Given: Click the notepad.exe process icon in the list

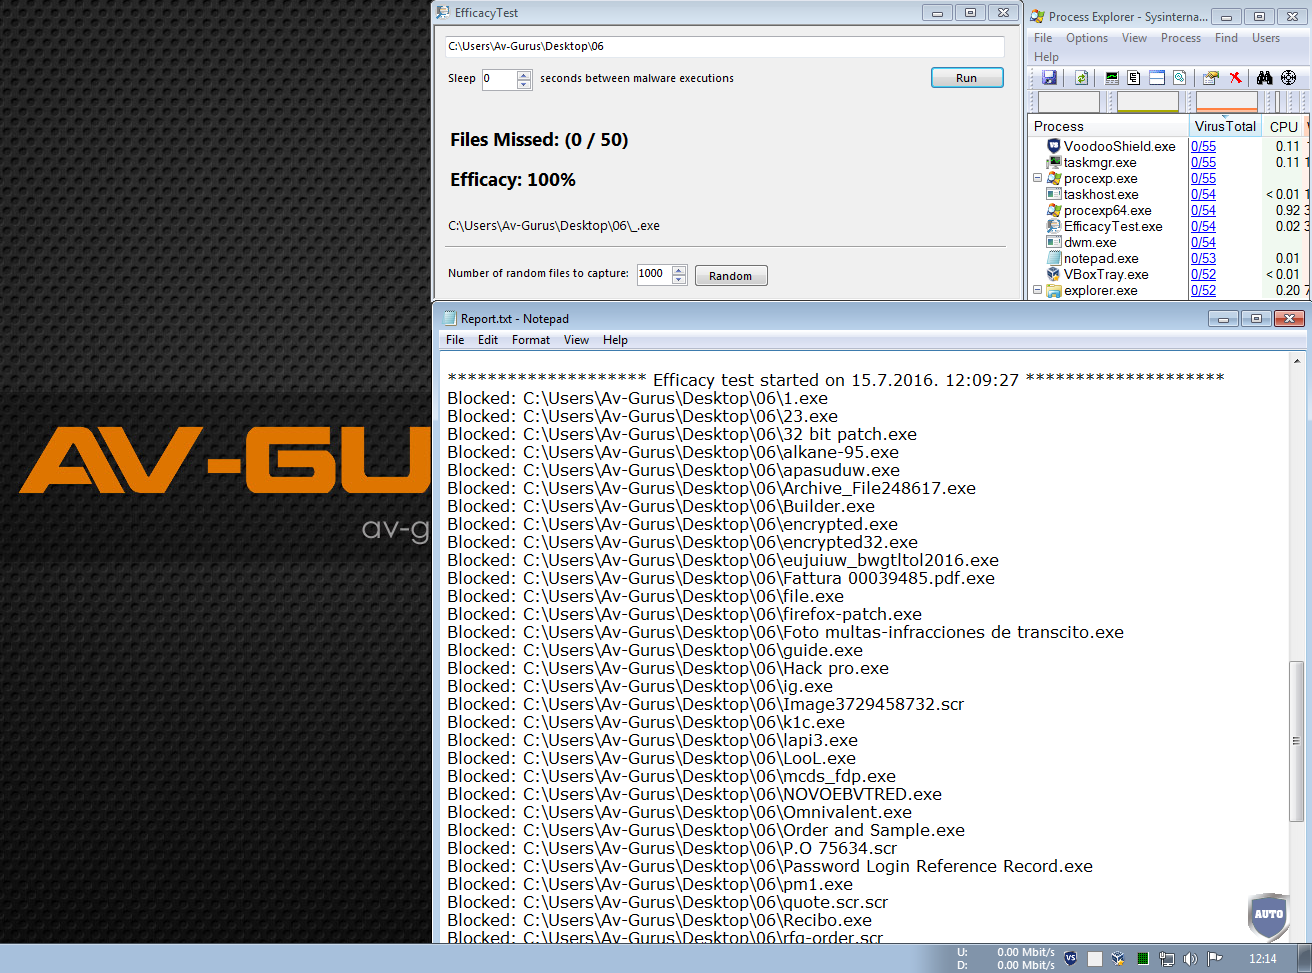Looking at the screenshot, I should [x=1053, y=258].
